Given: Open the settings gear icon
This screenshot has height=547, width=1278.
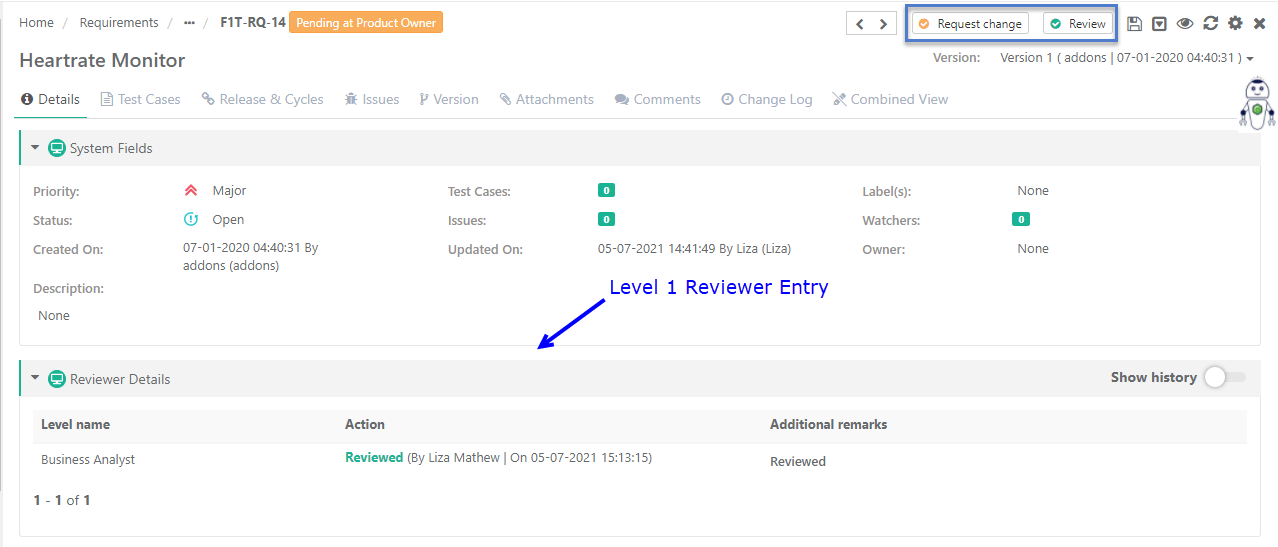Looking at the screenshot, I should tap(1236, 24).
